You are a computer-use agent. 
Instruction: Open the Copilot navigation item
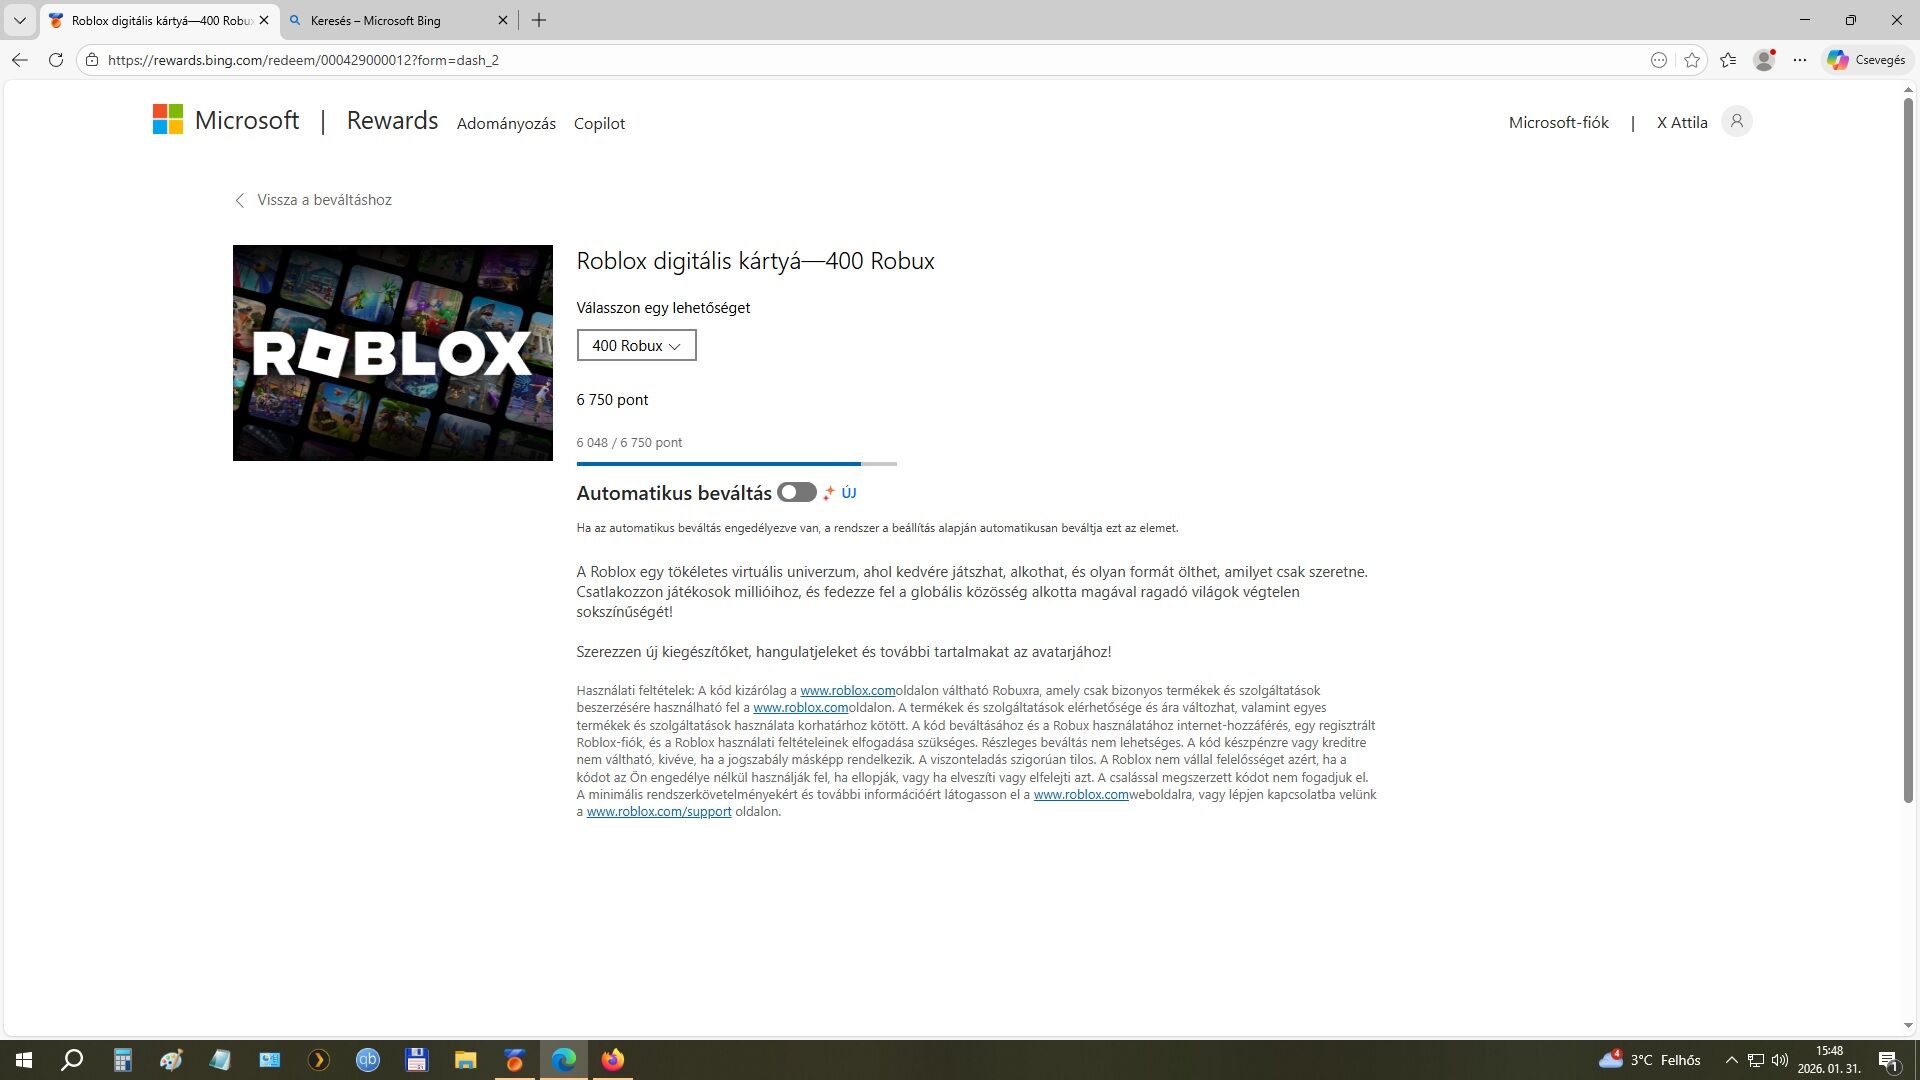(599, 124)
